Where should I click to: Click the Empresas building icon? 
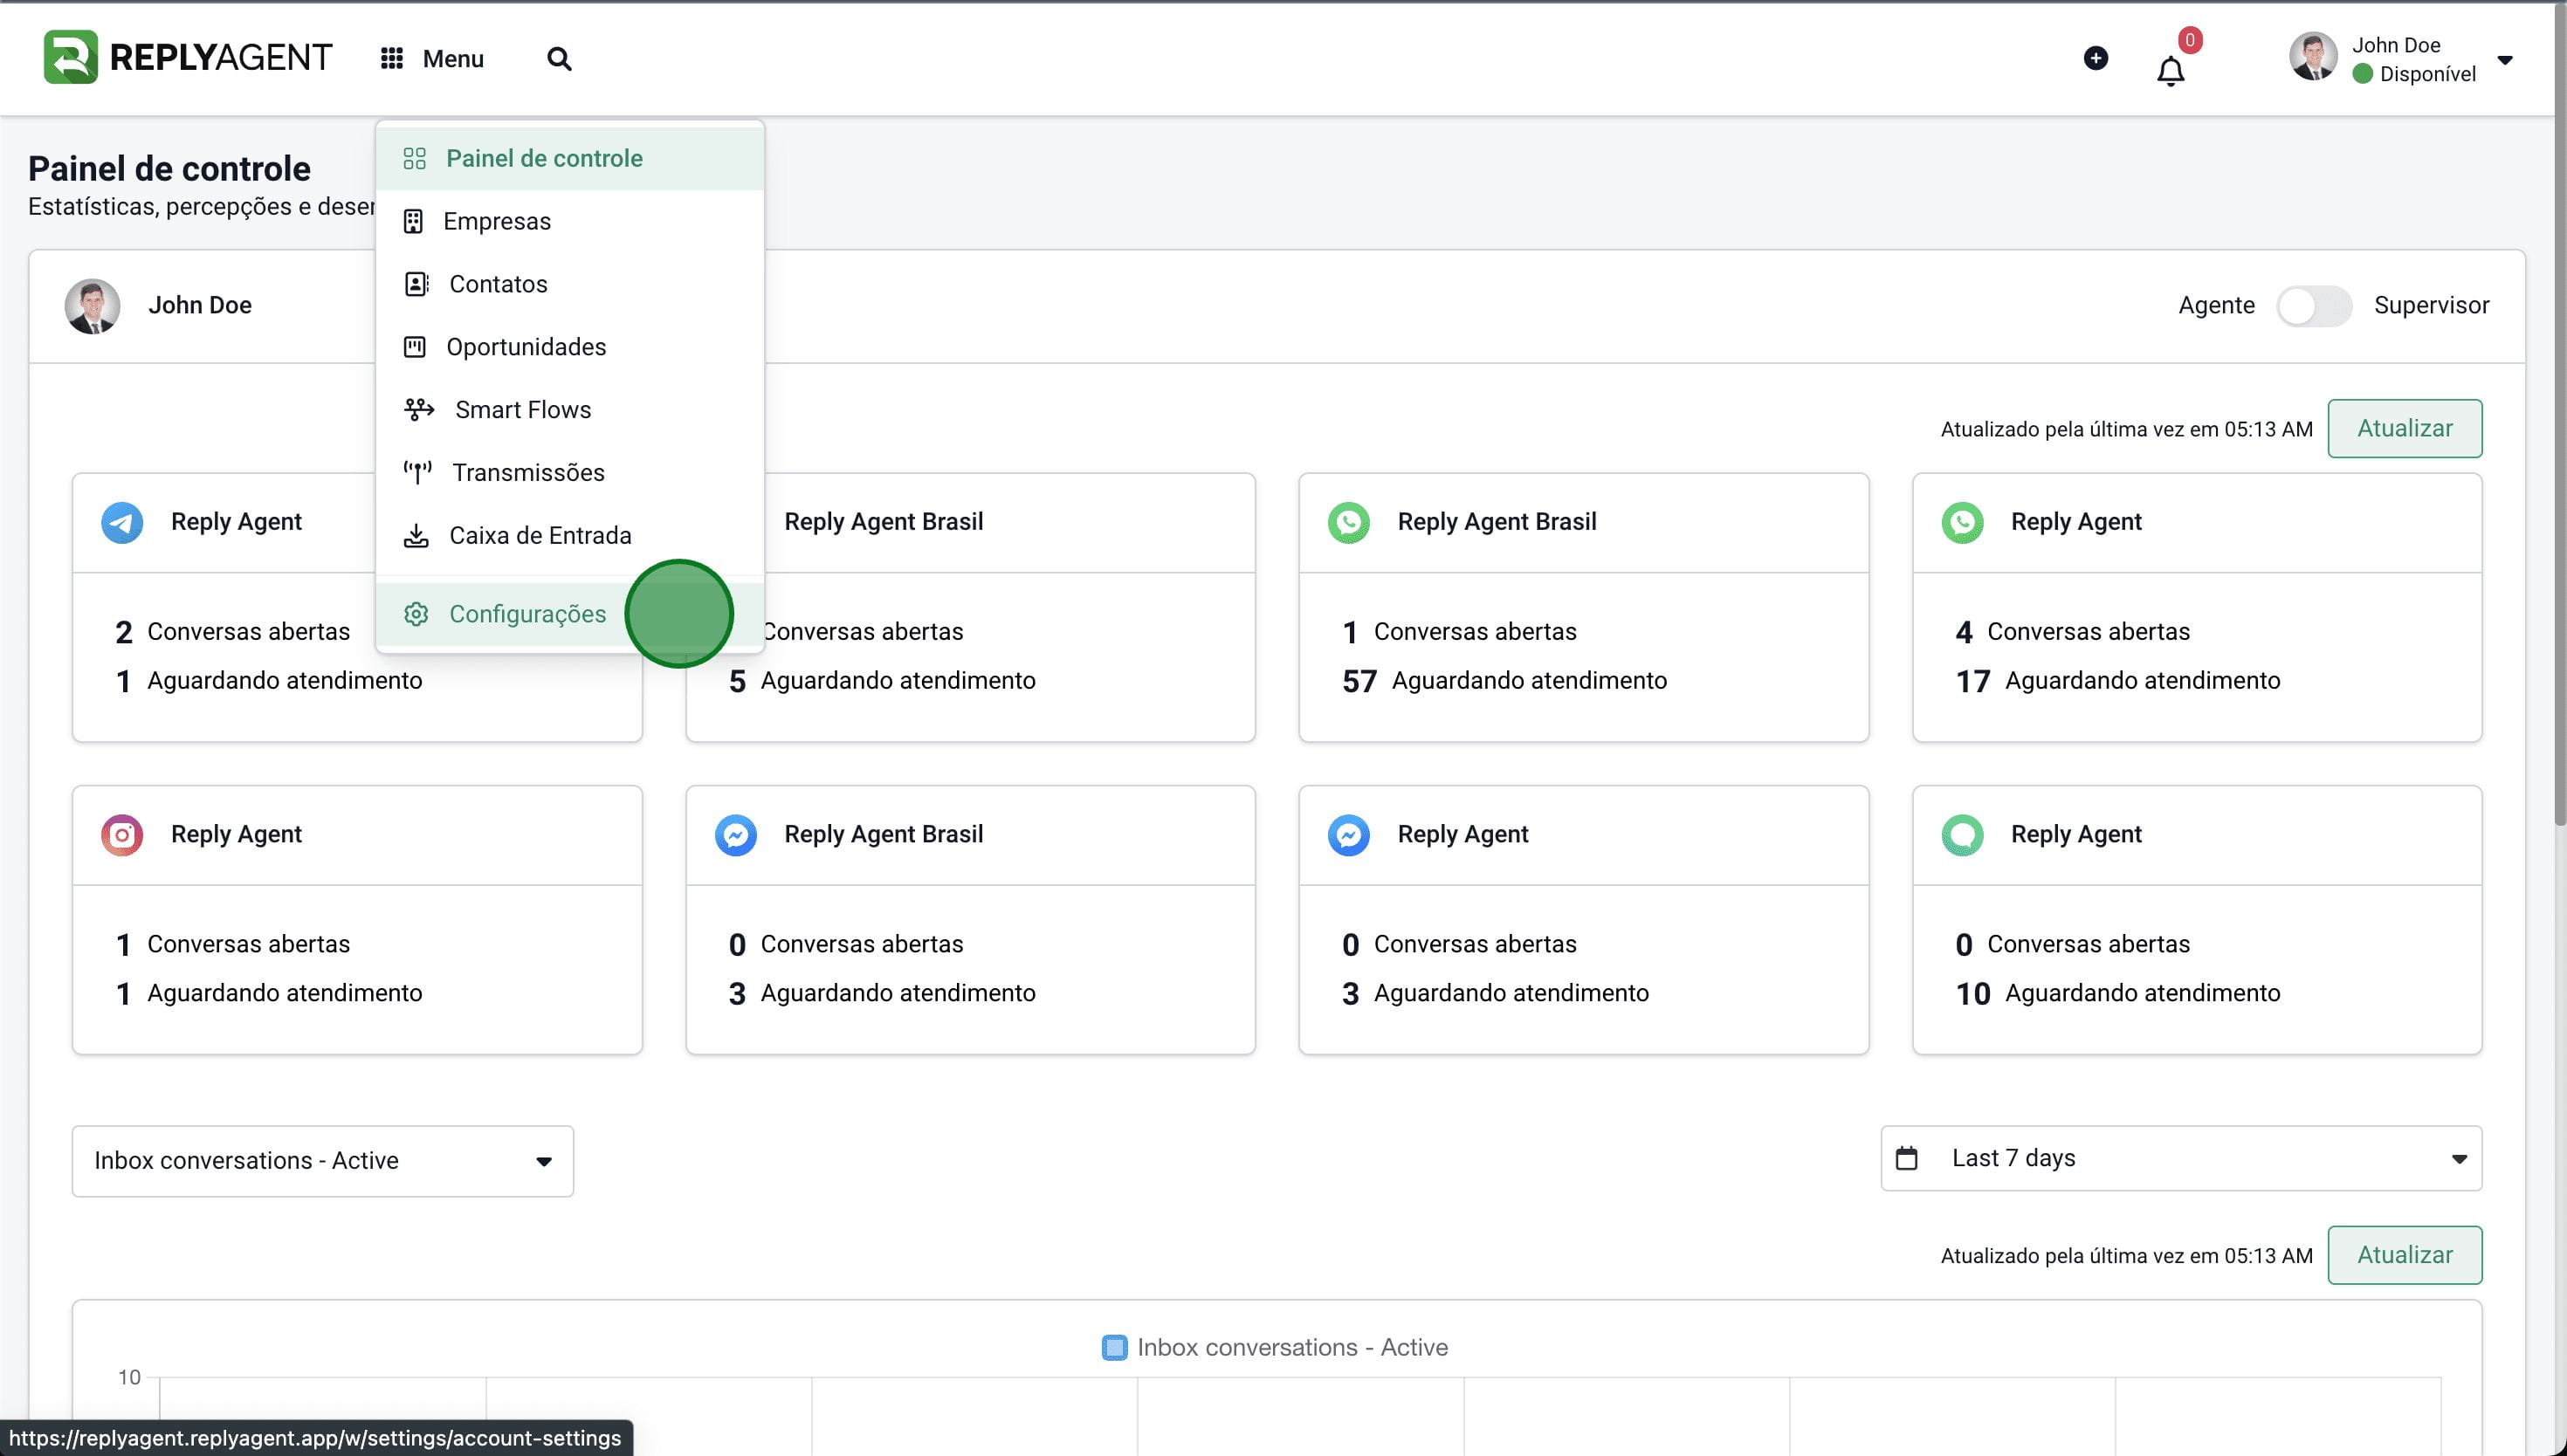coord(413,221)
